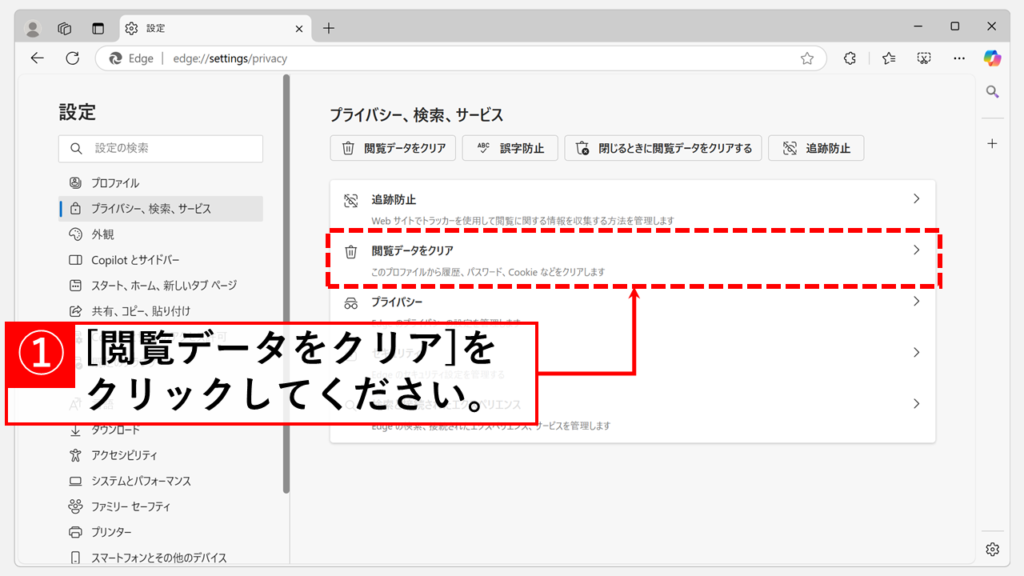Select 外観 in settings sidebar
The width and height of the screenshot is (1024, 576).
[x=103, y=234]
